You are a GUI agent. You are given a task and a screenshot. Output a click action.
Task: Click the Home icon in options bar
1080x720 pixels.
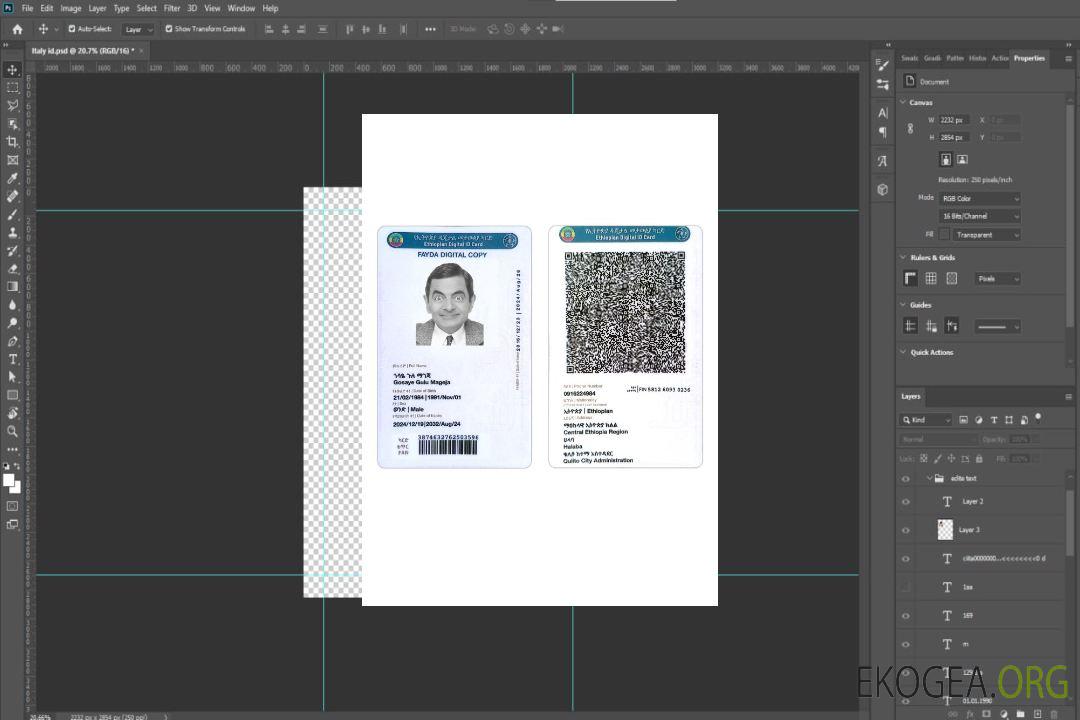[x=17, y=29]
